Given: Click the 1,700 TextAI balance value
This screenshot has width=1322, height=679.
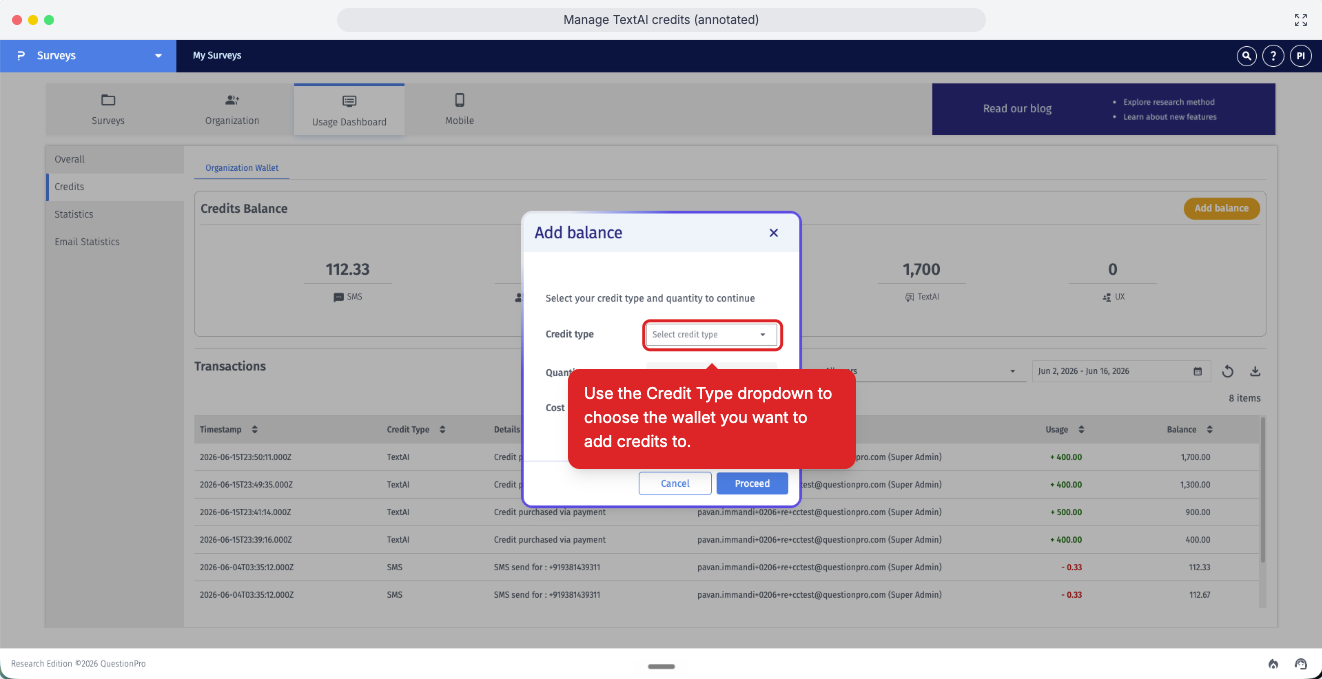Looking at the screenshot, I should click(921, 269).
